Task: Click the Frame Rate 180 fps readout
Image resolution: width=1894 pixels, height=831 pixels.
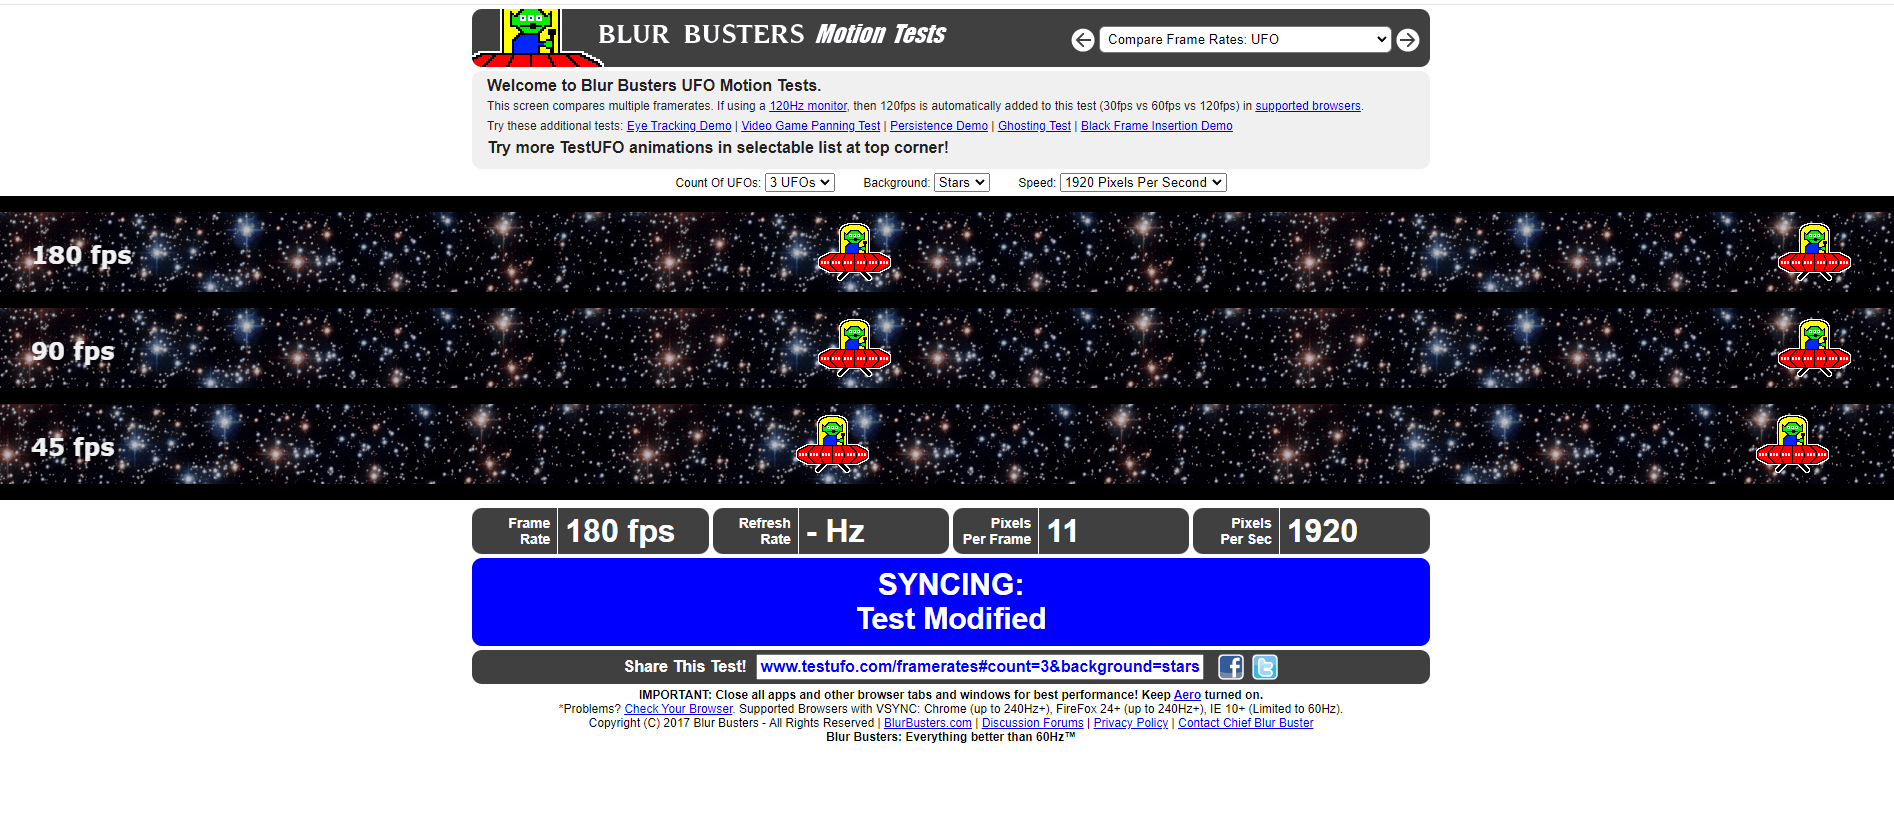Action: 590,531
